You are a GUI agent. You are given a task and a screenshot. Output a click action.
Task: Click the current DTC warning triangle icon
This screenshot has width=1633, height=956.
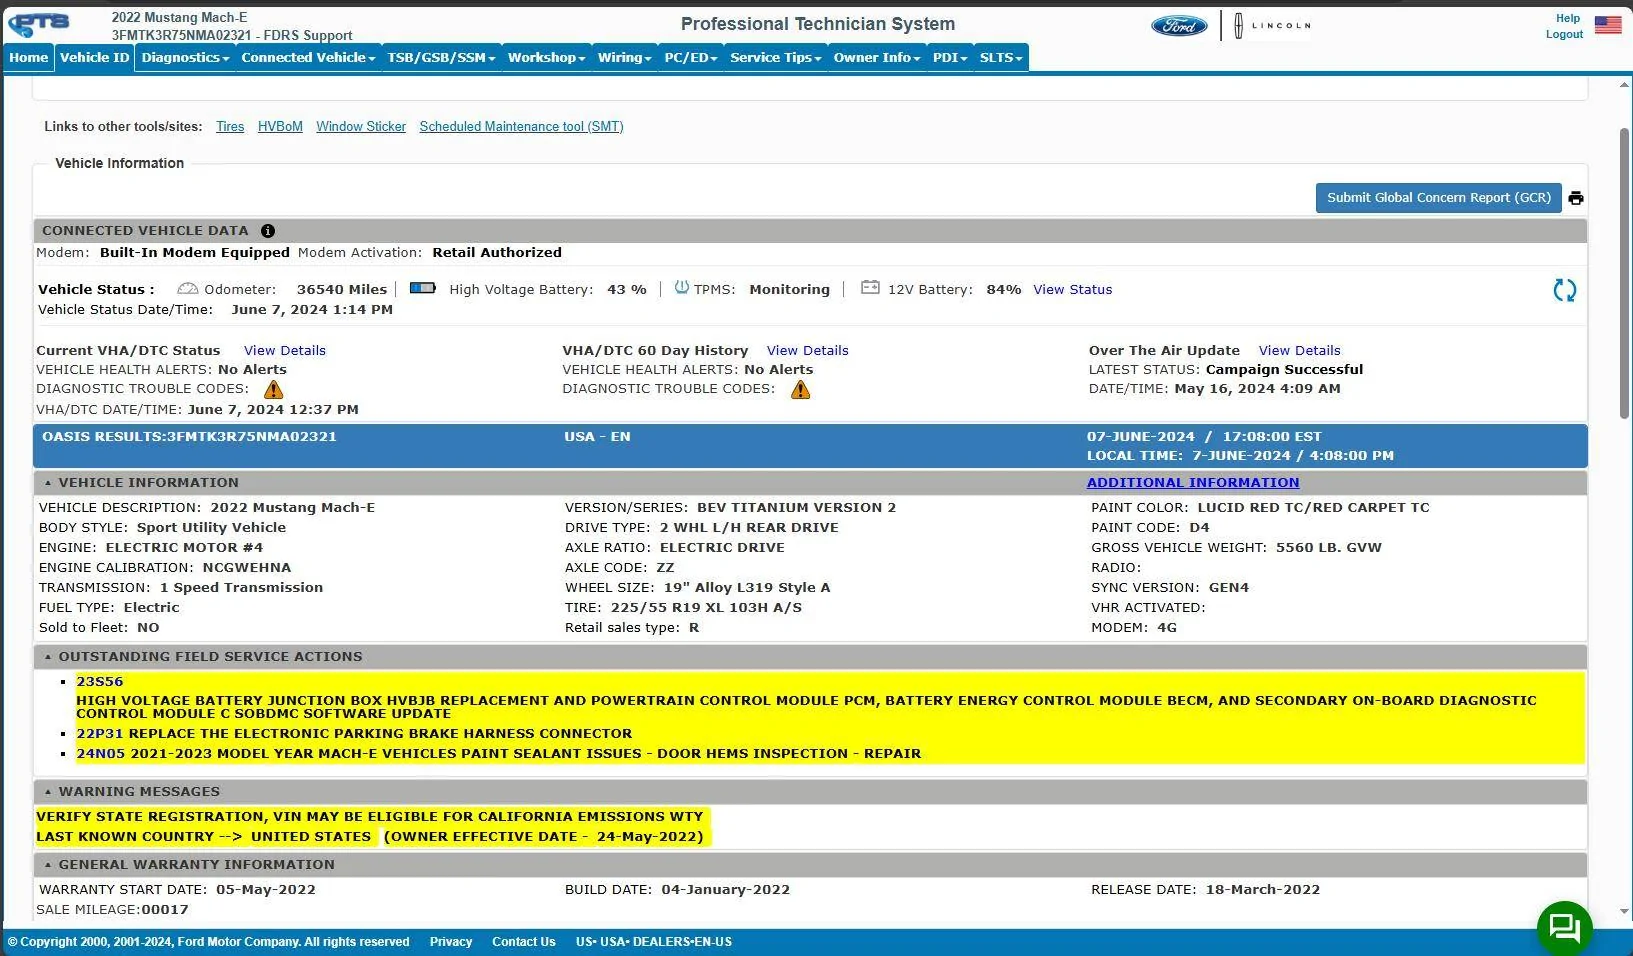click(273, 390)
